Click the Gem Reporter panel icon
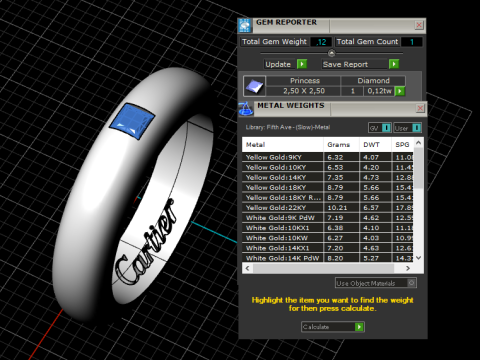Viewport: 480px width, 360px height. (245, 26)
